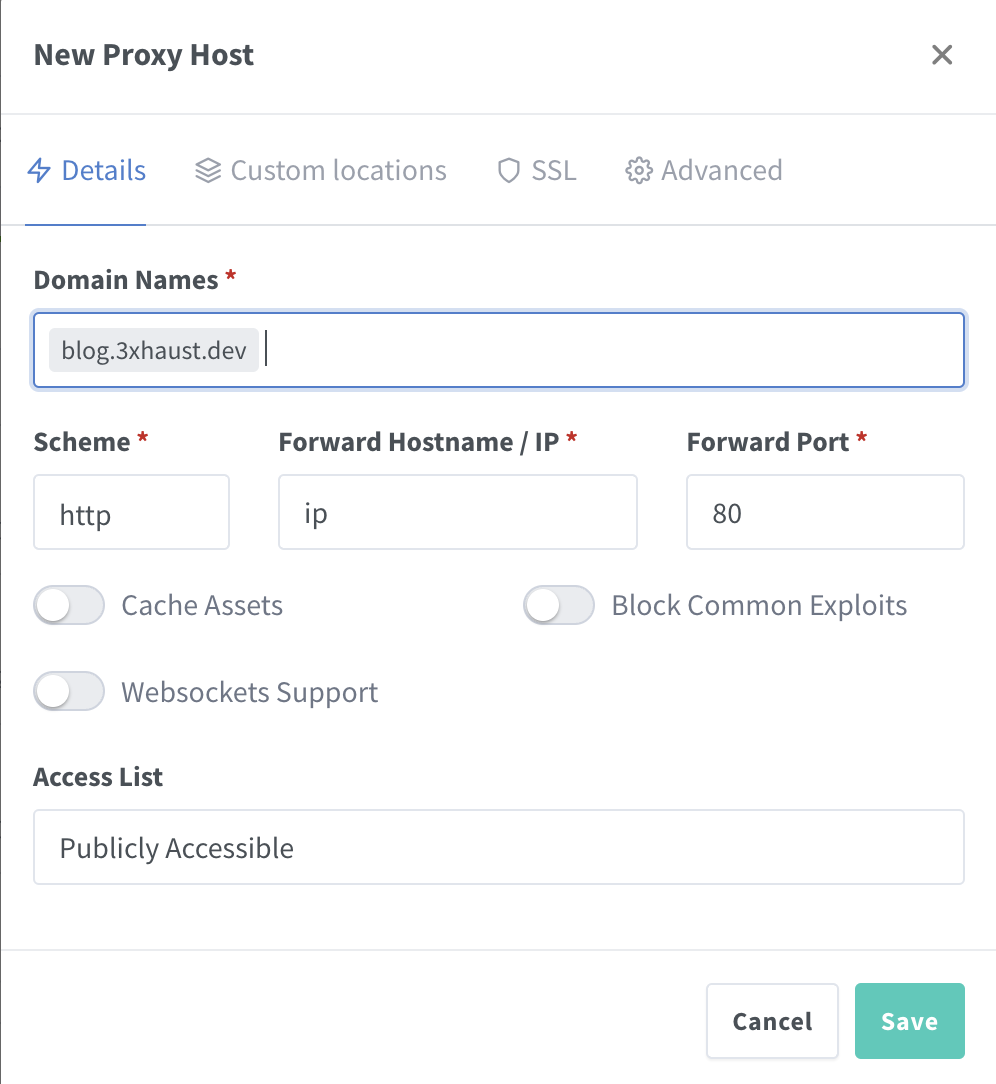Turn on Block Common Exploits
This screenshot has width=996, height=1084.
tap(559, 606)
